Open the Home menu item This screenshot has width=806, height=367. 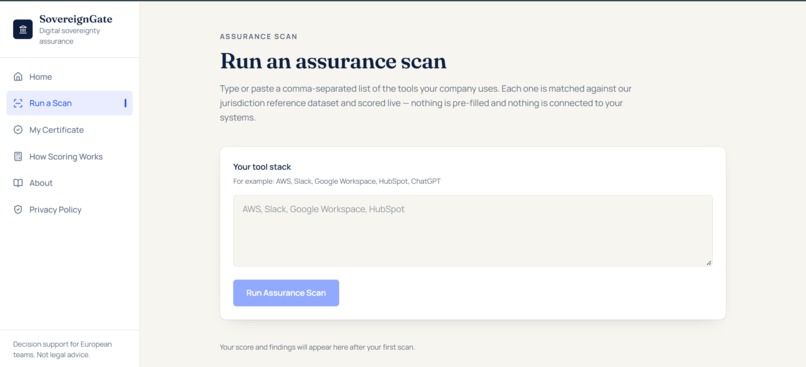pos(69,77)
